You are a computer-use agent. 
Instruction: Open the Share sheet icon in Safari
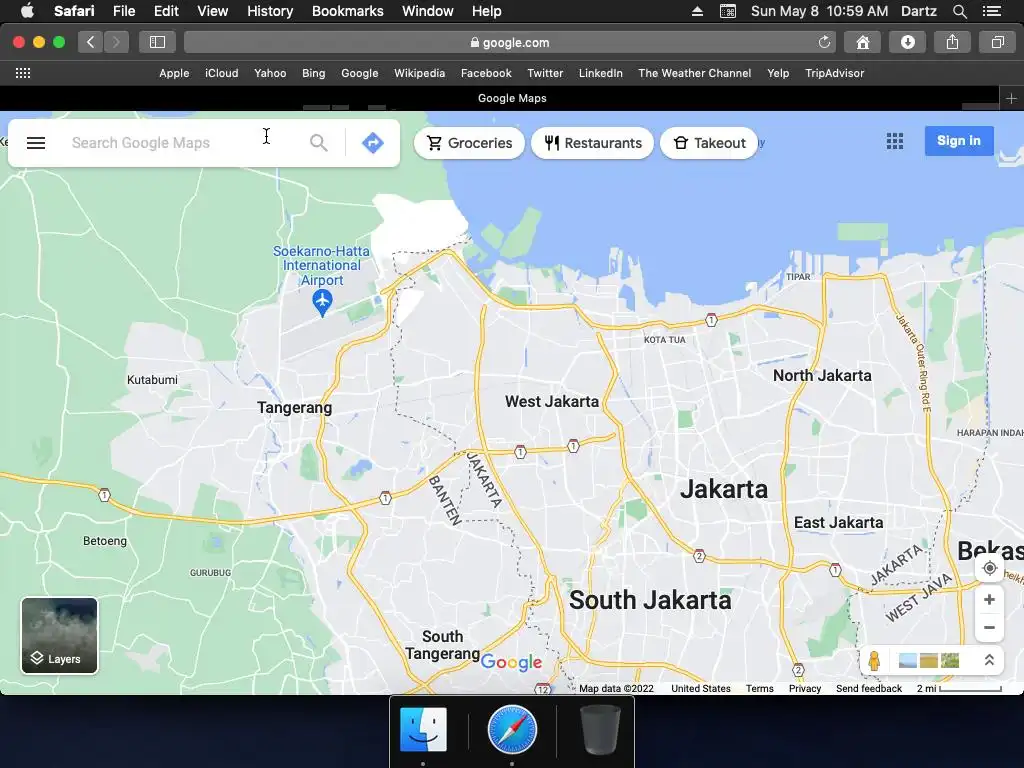pos(953,42)
